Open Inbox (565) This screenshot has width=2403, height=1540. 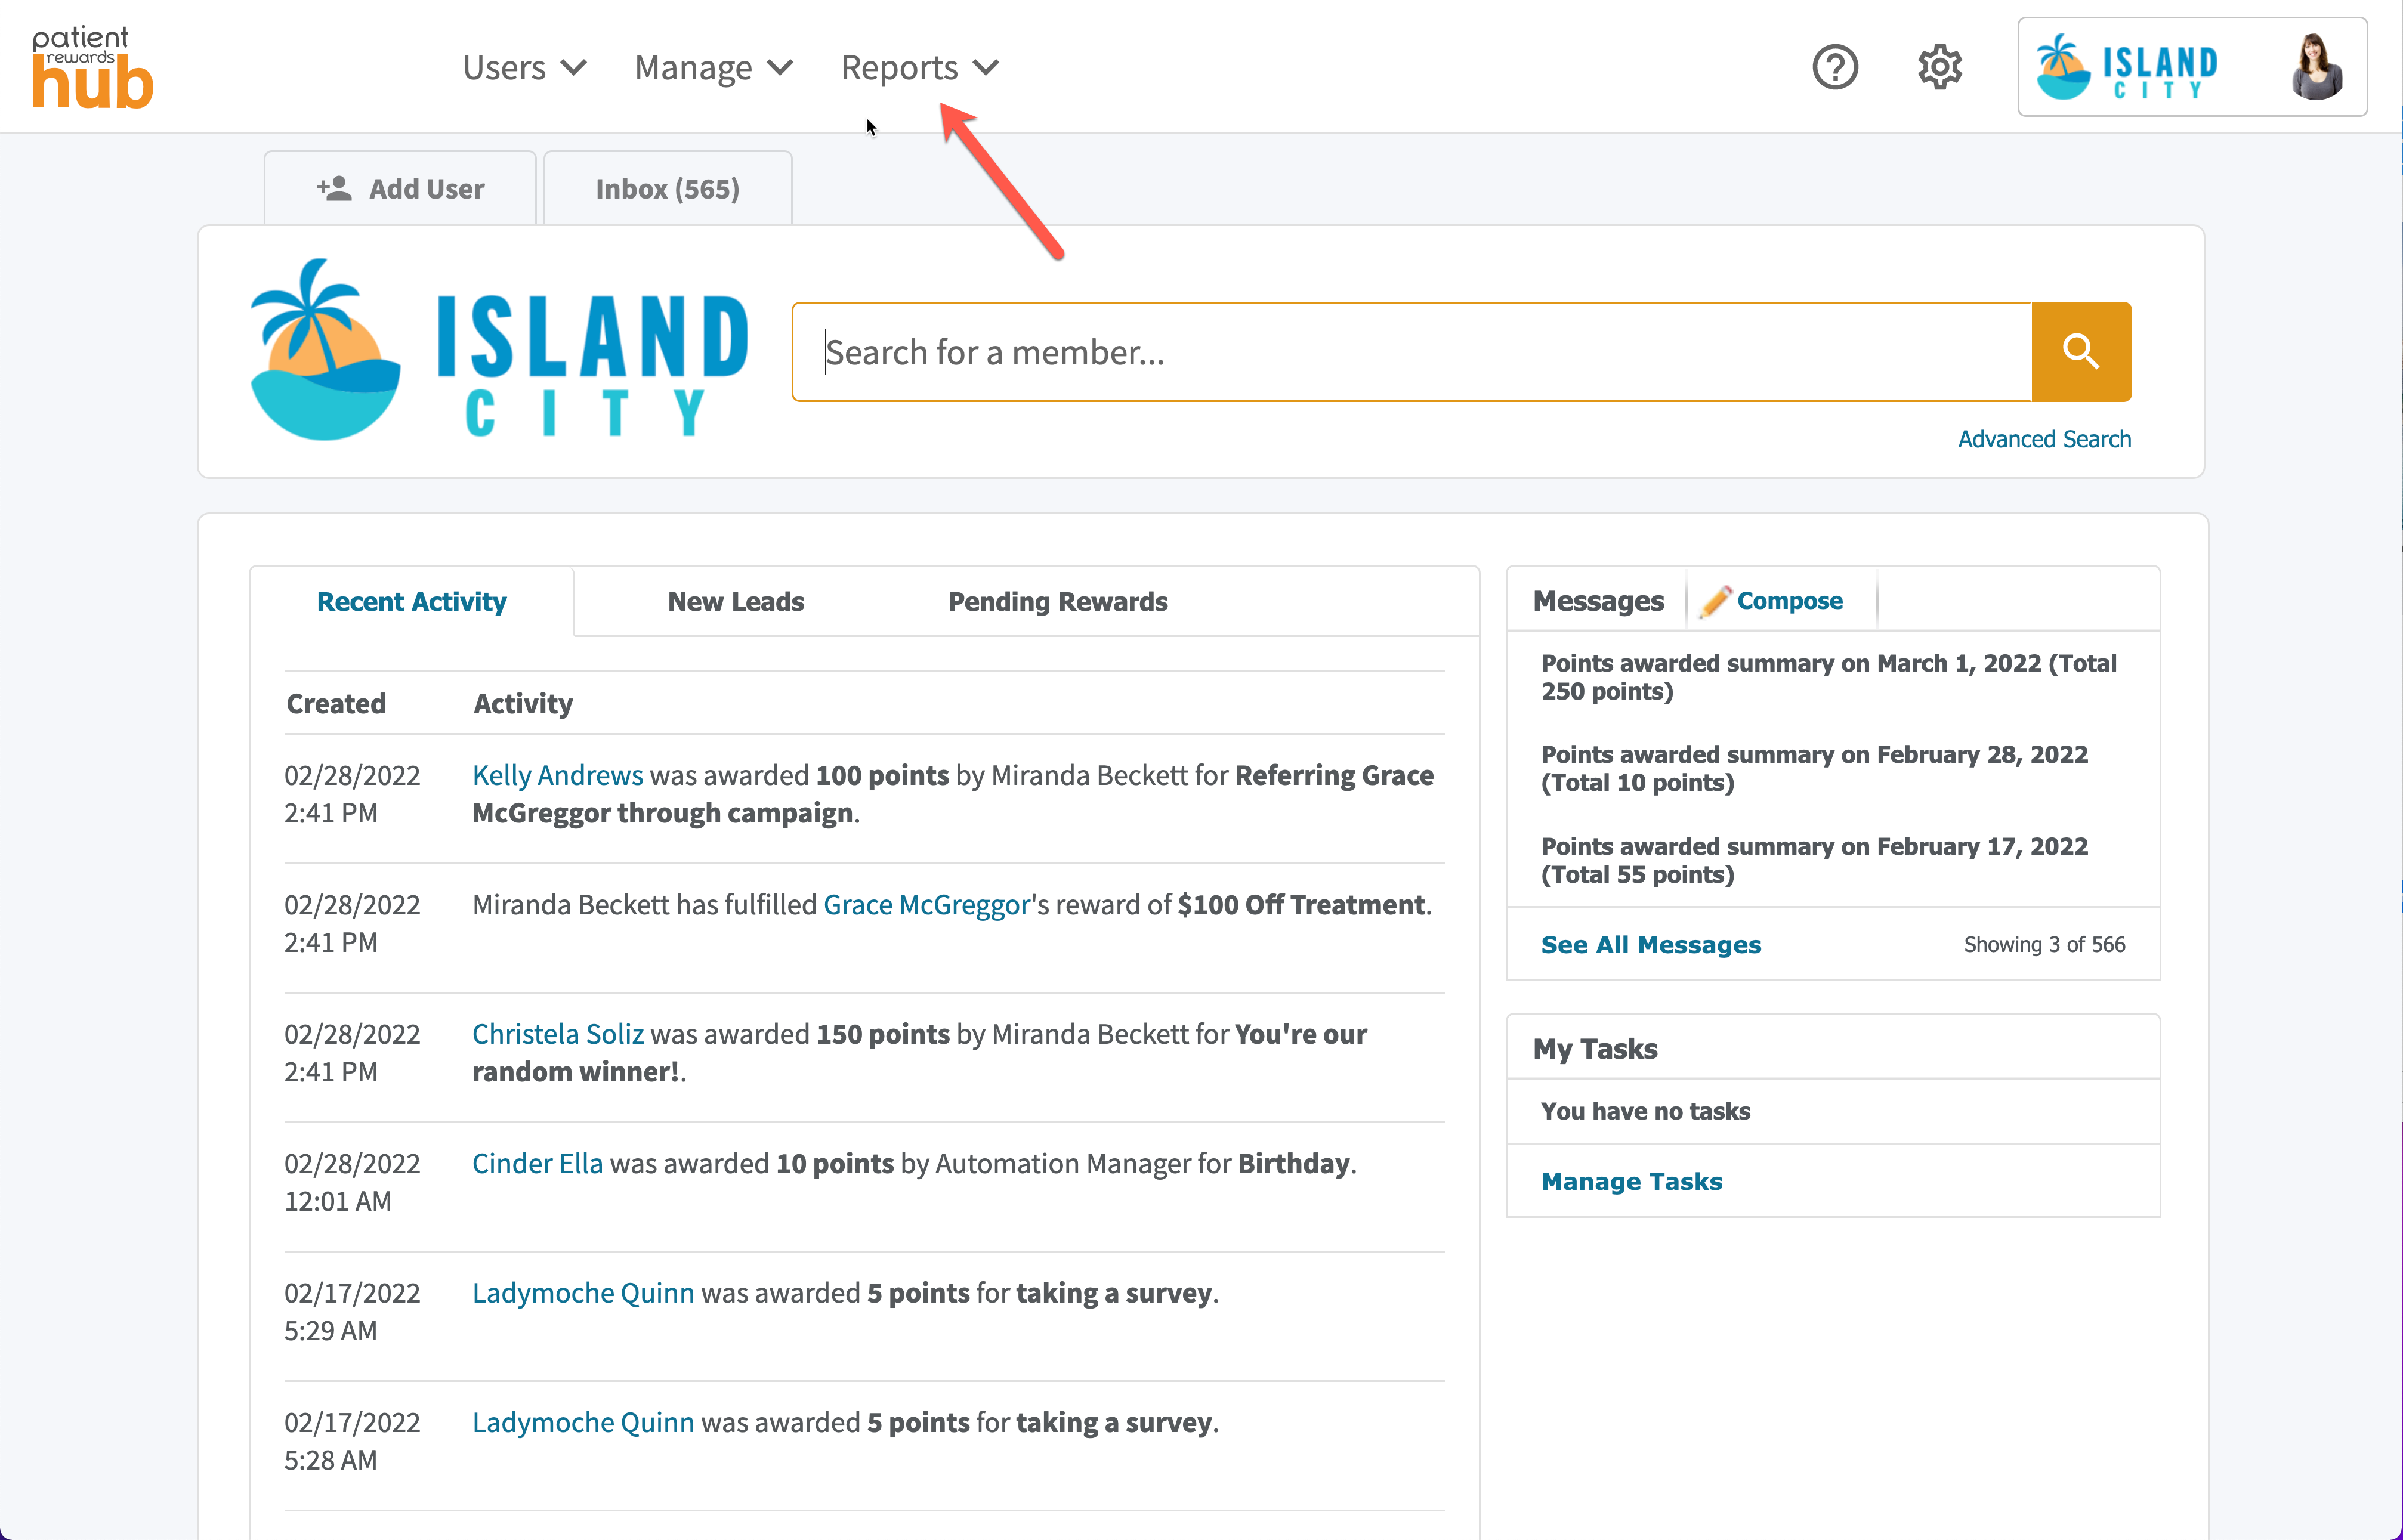point(668,188)
